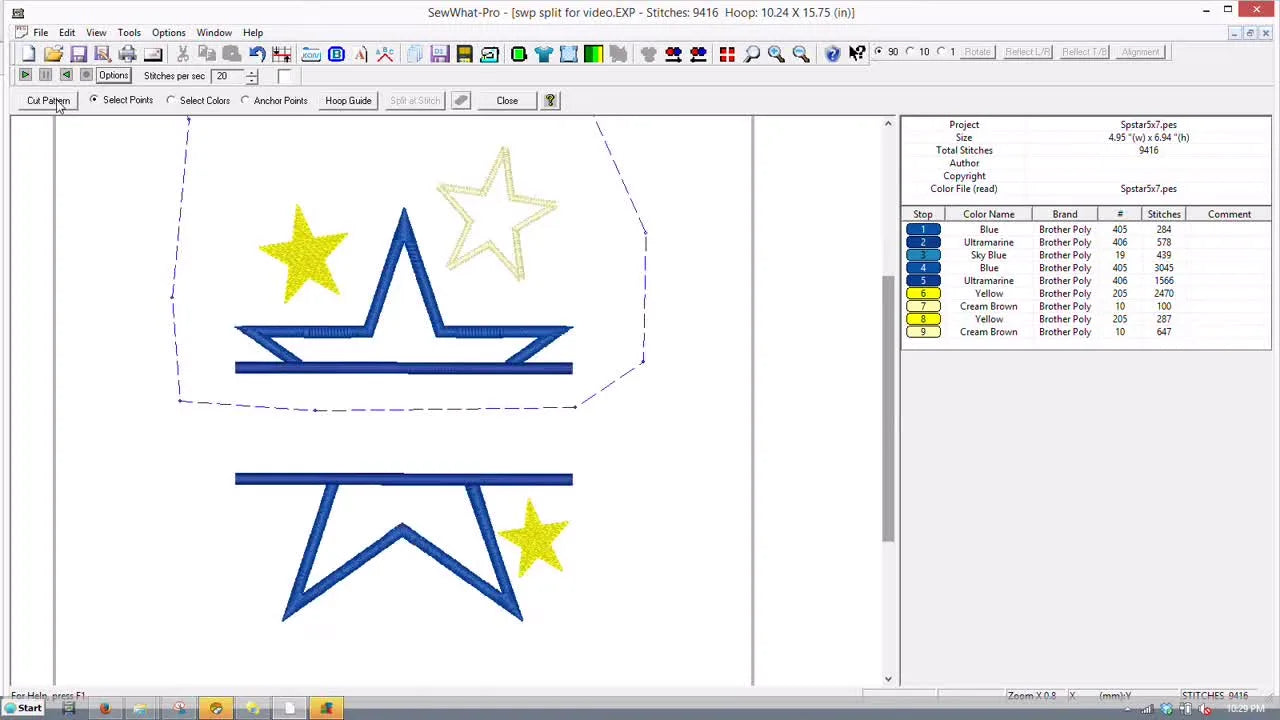Zoom out with the minus magnifier
1280x720 pixels.
tap(801, 53)
